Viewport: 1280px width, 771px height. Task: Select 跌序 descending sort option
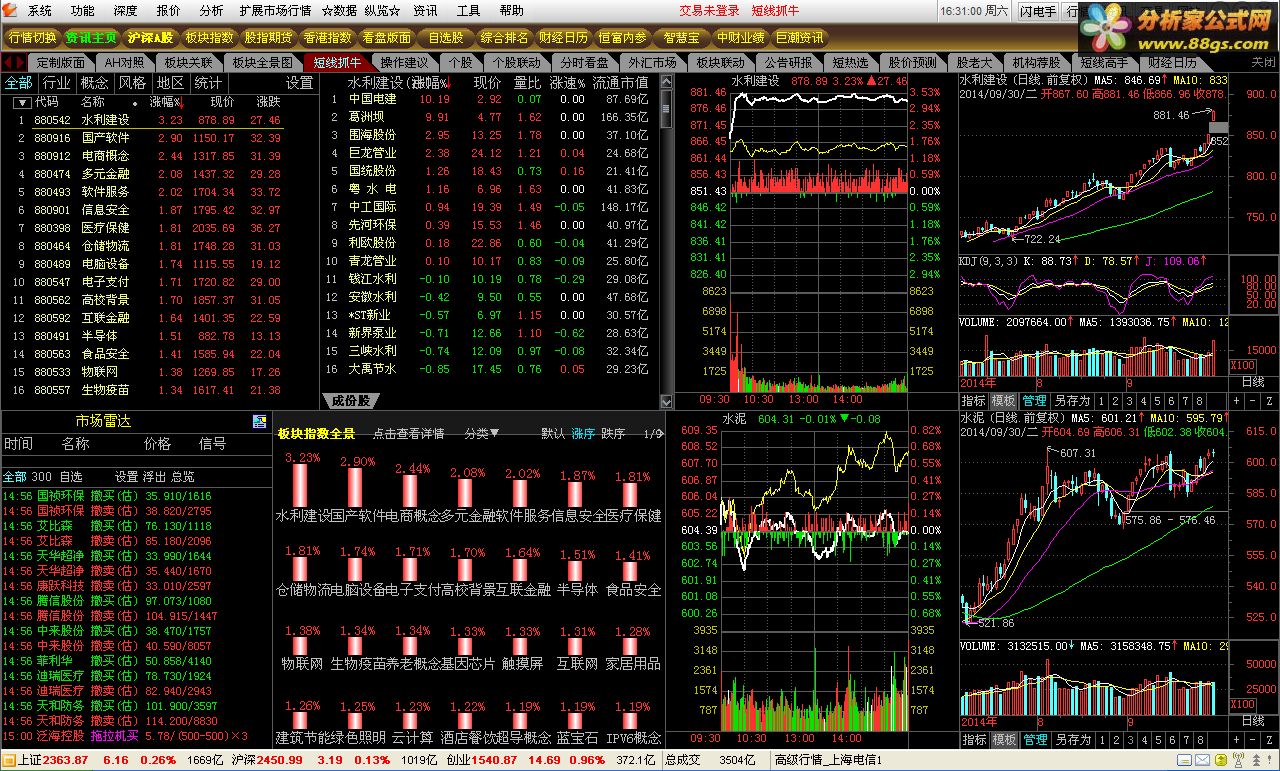coord(614,434)
